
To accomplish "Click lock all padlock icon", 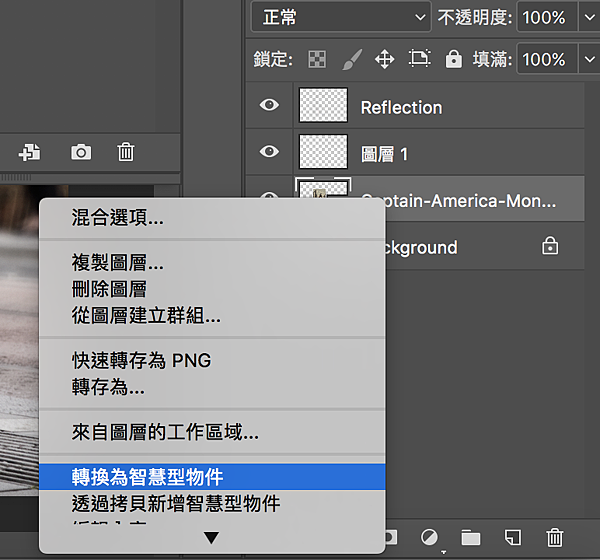I will [x=454, y=59].
